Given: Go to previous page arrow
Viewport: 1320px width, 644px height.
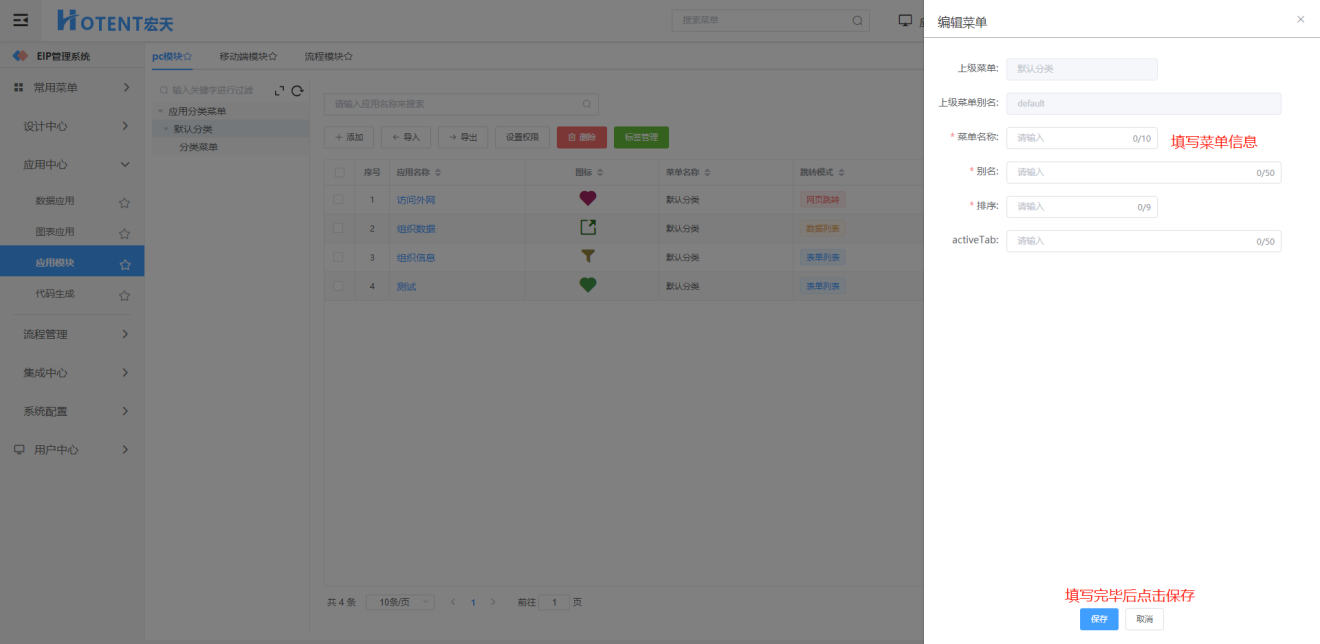Looking at the screenshot, I should tap(453, 602).
